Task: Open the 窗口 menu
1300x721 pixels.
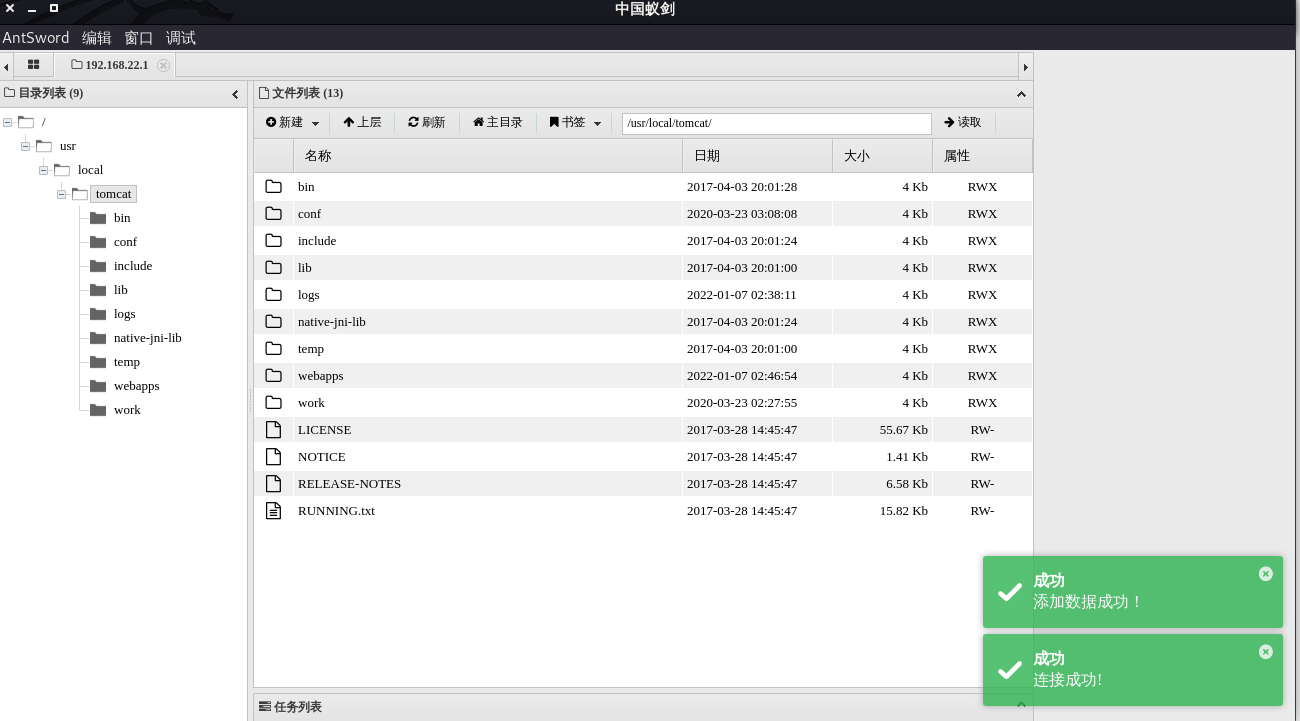Action: pos(139,38)
